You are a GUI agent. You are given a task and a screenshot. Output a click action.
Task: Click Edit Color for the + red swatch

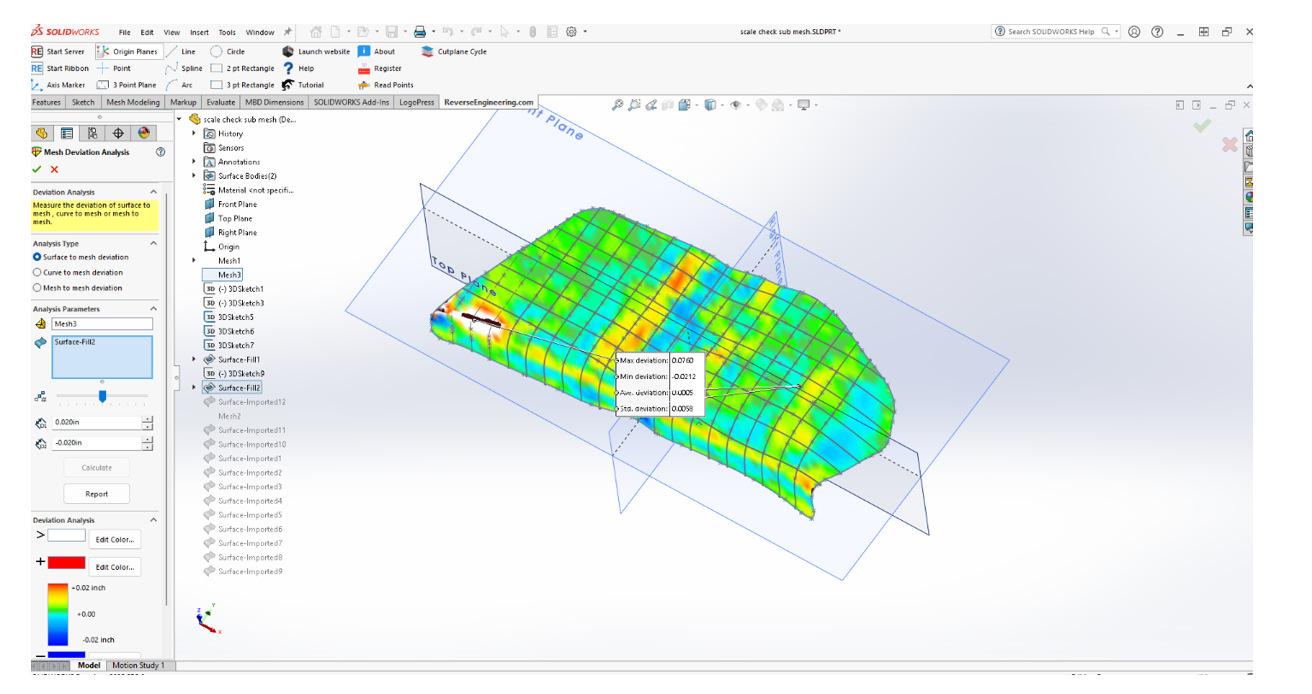[x=115, y=567]
